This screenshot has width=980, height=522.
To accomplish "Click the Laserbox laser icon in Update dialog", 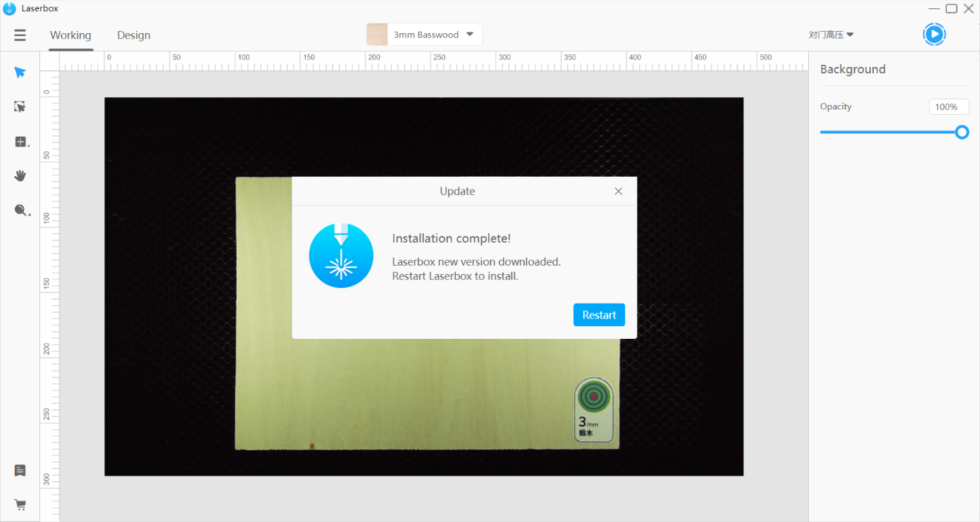I will pos(341,255).
